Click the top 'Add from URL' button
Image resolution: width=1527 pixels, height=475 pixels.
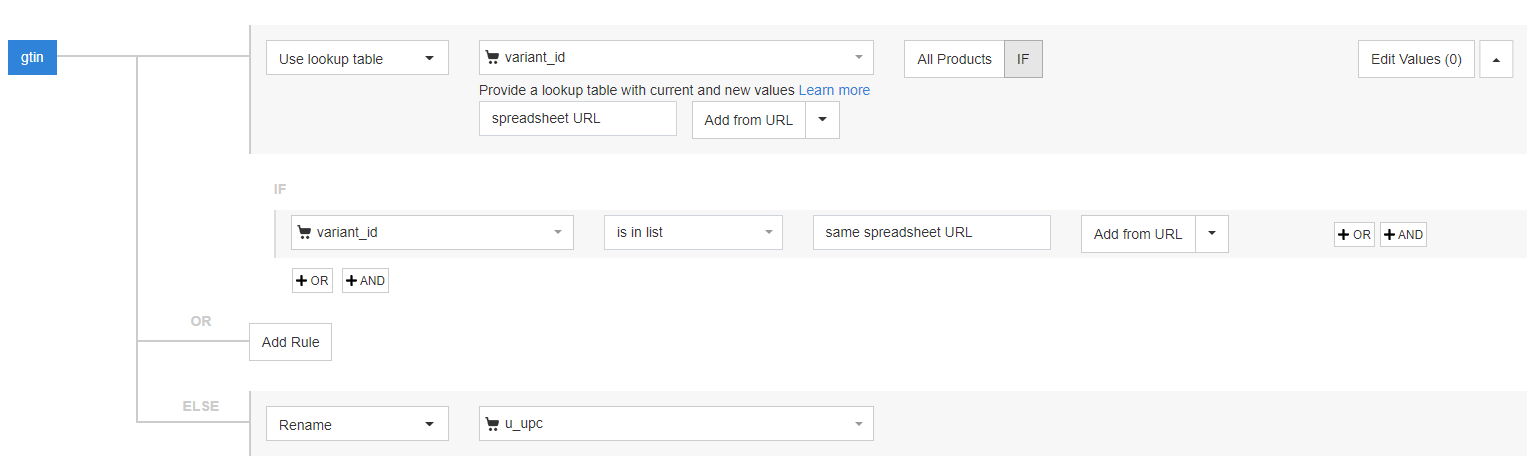[748, 120]
